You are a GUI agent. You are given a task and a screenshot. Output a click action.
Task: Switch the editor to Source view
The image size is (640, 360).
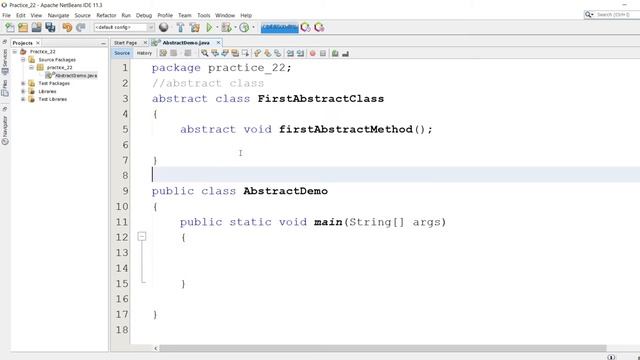click(x=122, y=53)
